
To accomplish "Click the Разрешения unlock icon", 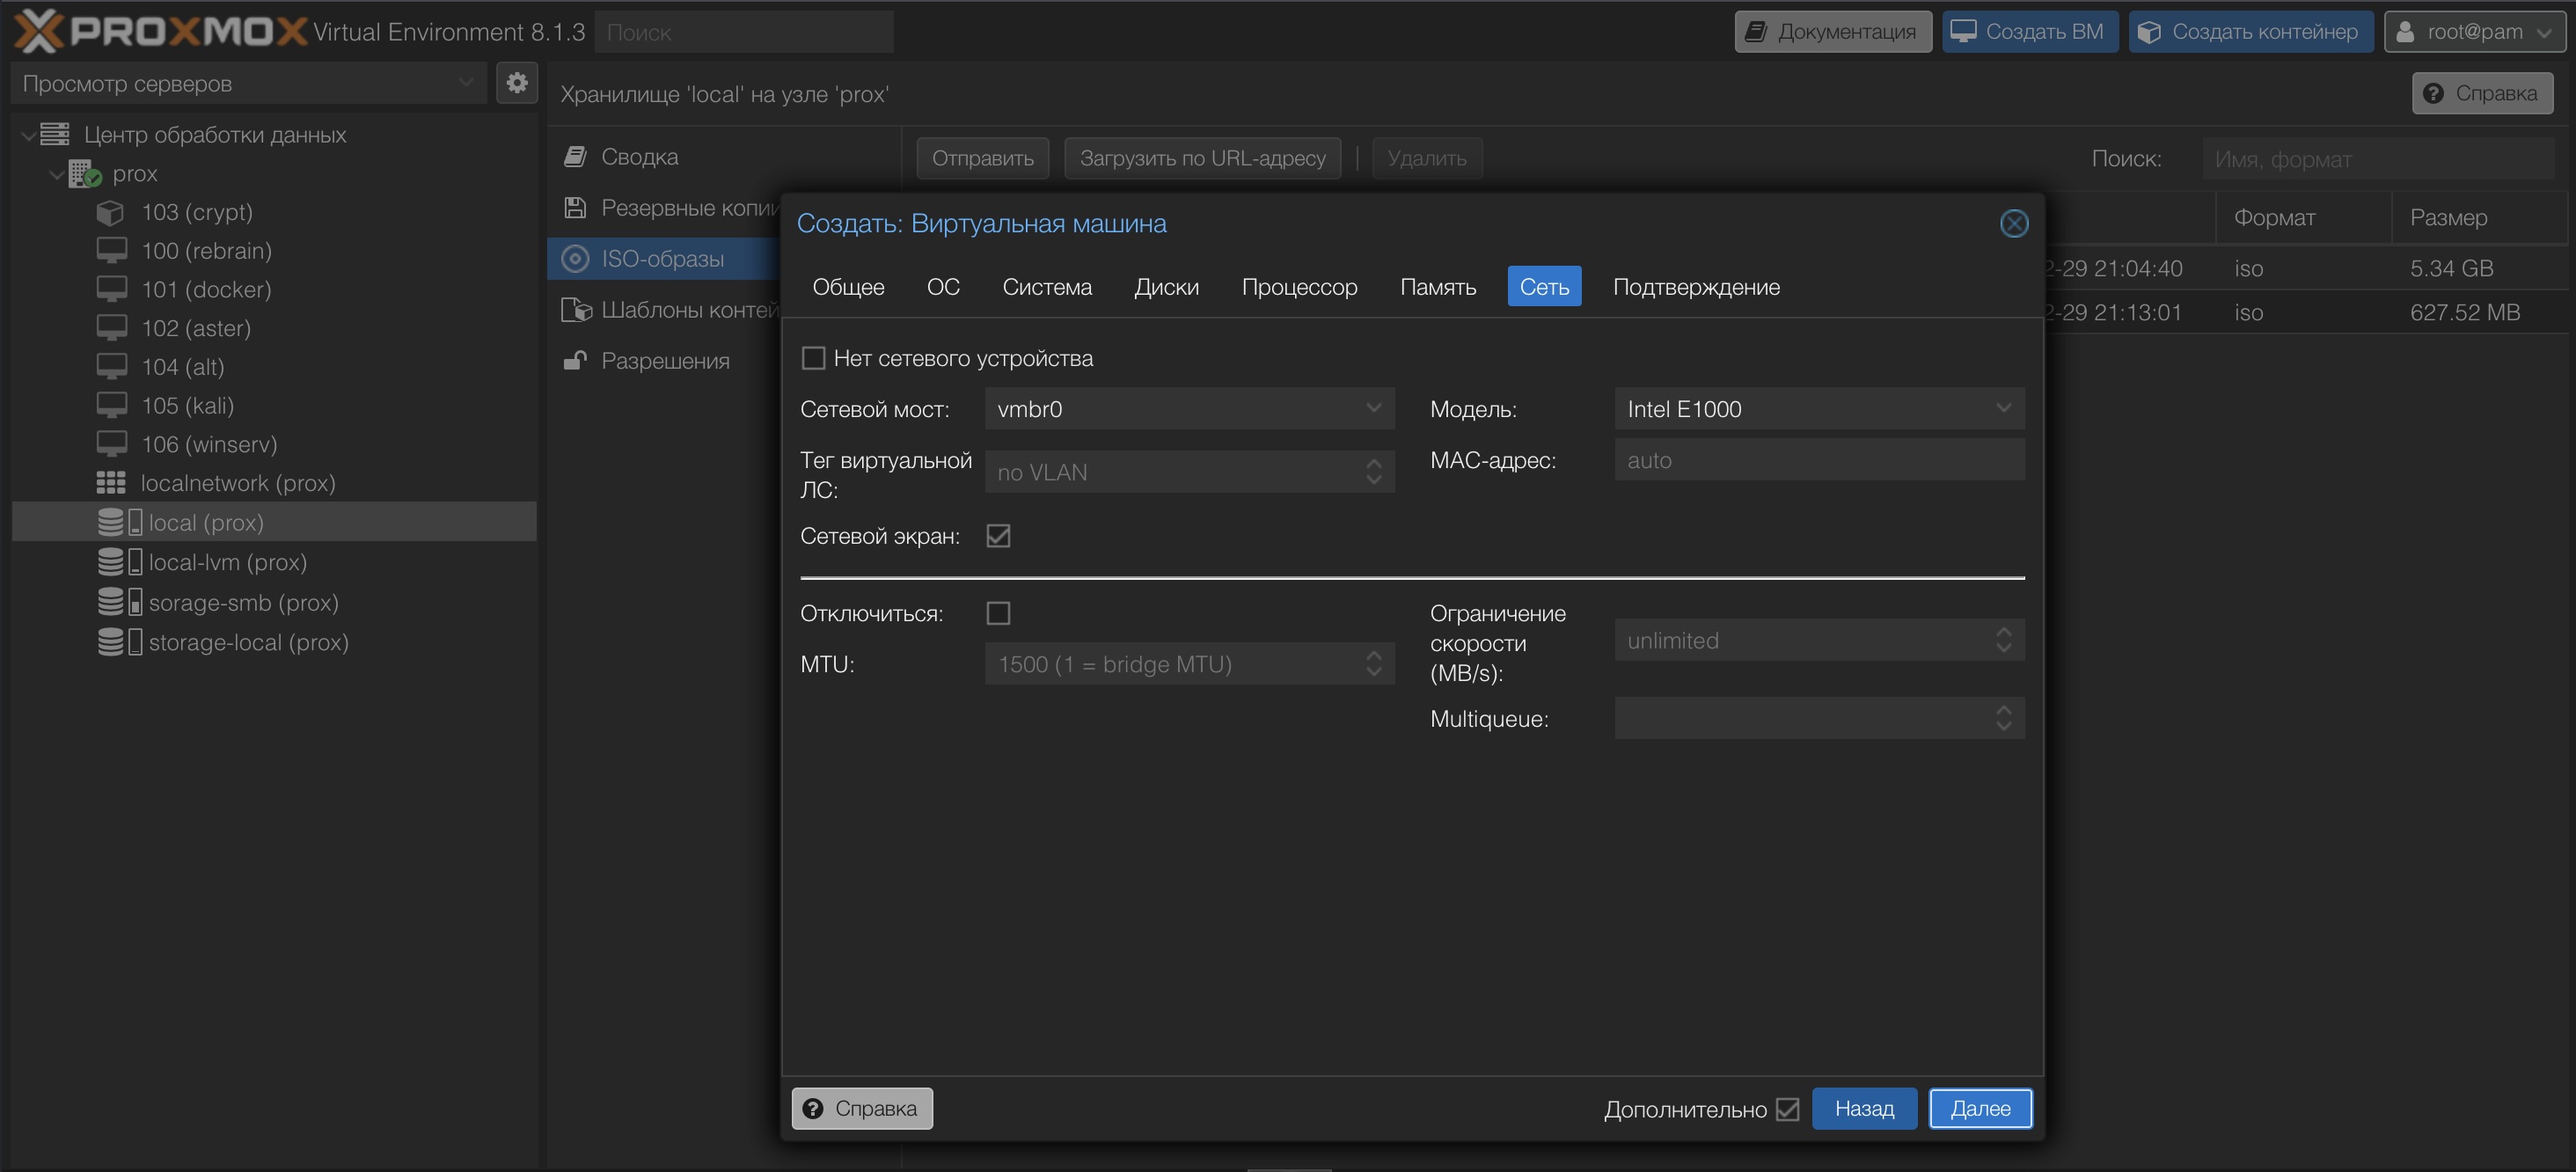I will click(x=575, y=361).
